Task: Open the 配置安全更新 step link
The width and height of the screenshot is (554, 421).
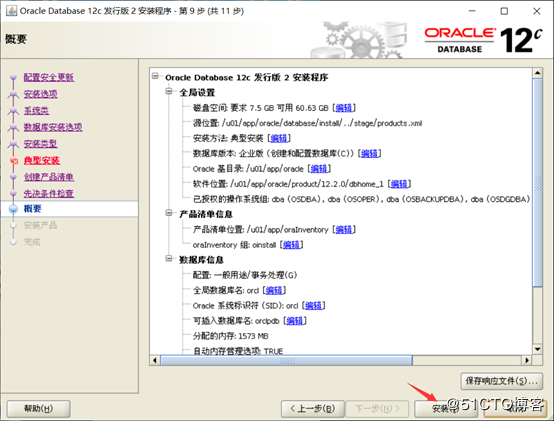Action: 49,77
